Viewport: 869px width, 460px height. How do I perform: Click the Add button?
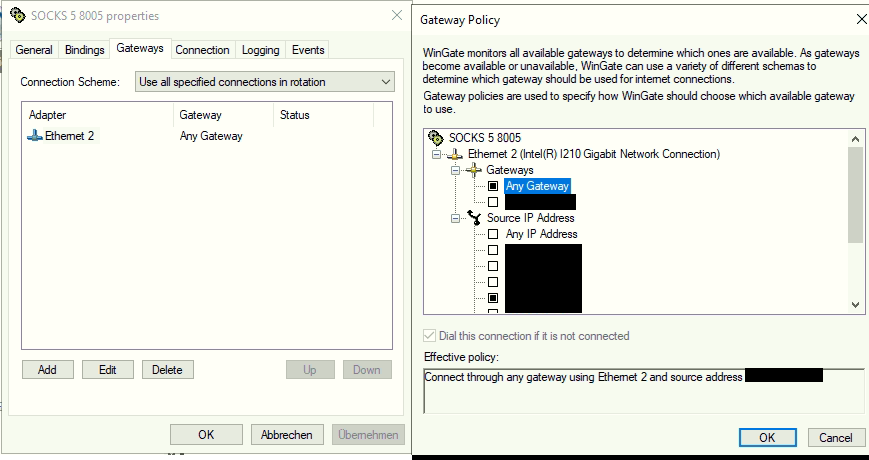(48, 370)
